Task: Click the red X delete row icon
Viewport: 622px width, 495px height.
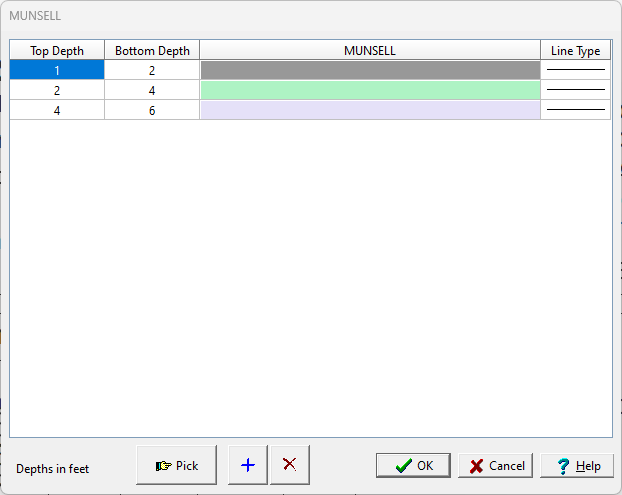Action: tap(290, 465)
